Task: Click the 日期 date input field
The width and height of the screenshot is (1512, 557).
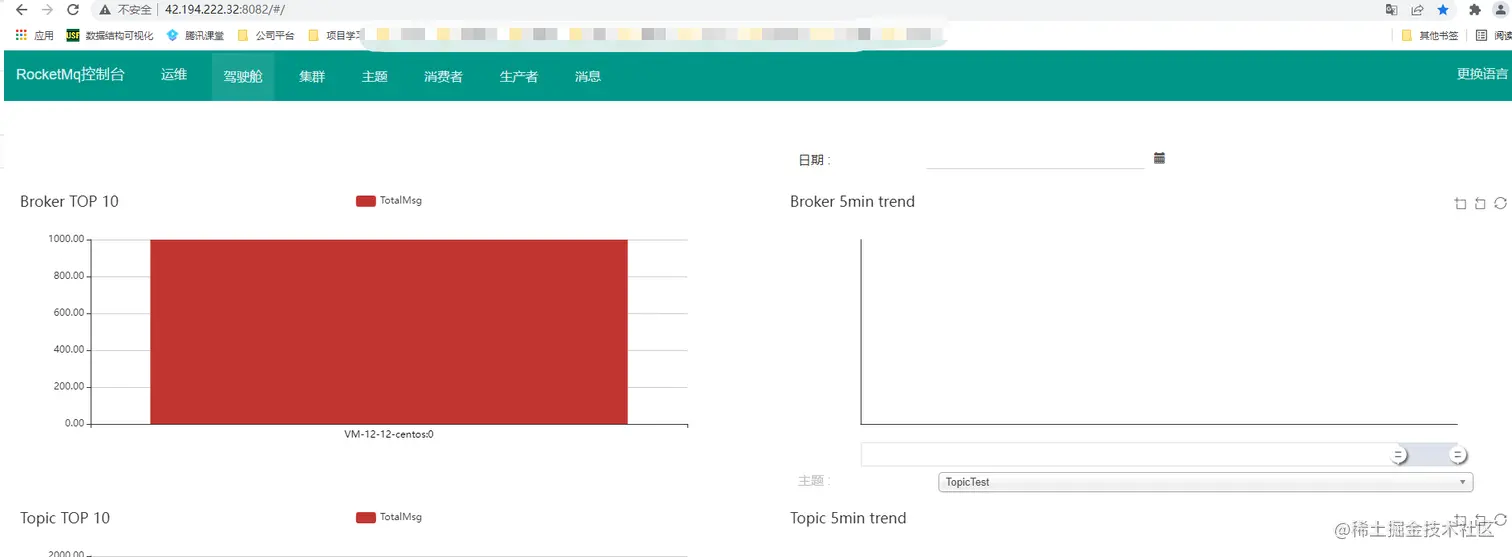Action: [1035, 158]
